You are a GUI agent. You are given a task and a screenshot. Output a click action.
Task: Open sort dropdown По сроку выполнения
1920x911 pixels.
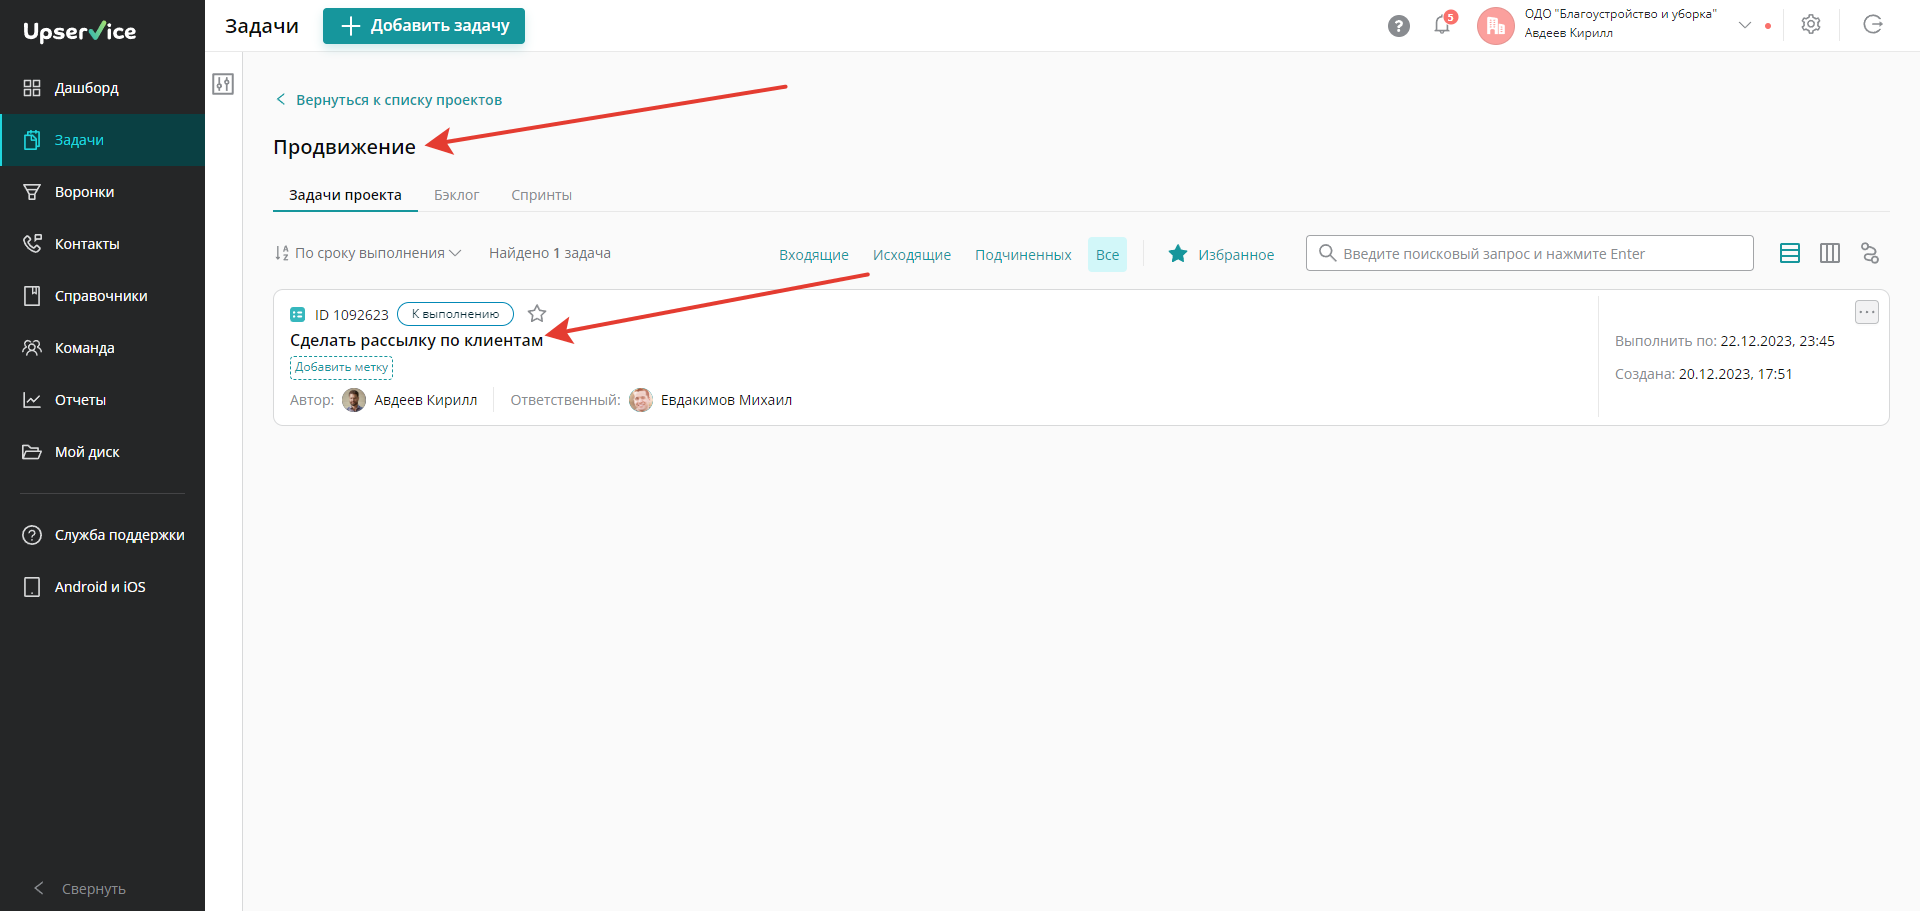368,253
